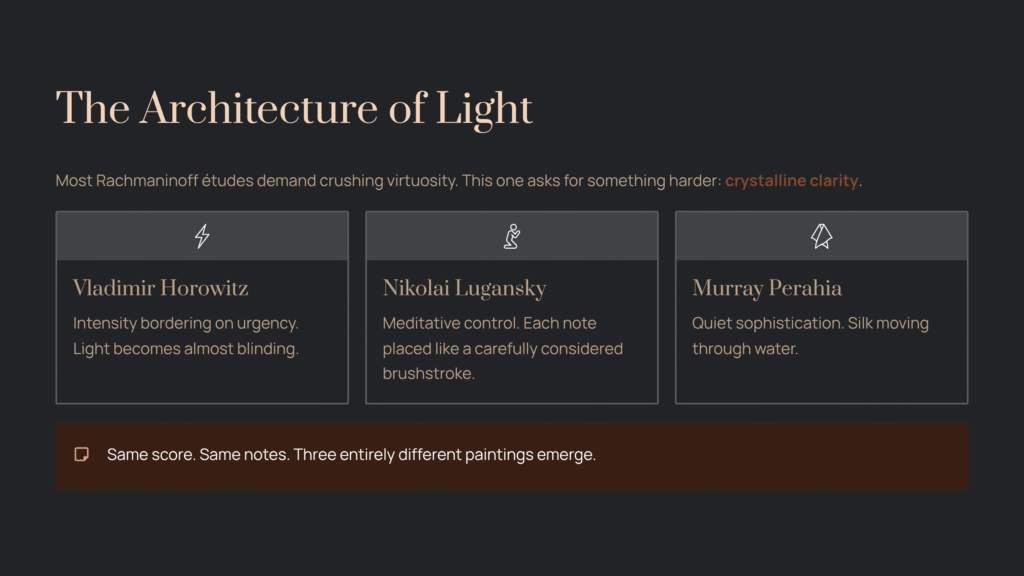Select the title "The Architecture of Light"
1024x576 pixels.
pos(294,109)
